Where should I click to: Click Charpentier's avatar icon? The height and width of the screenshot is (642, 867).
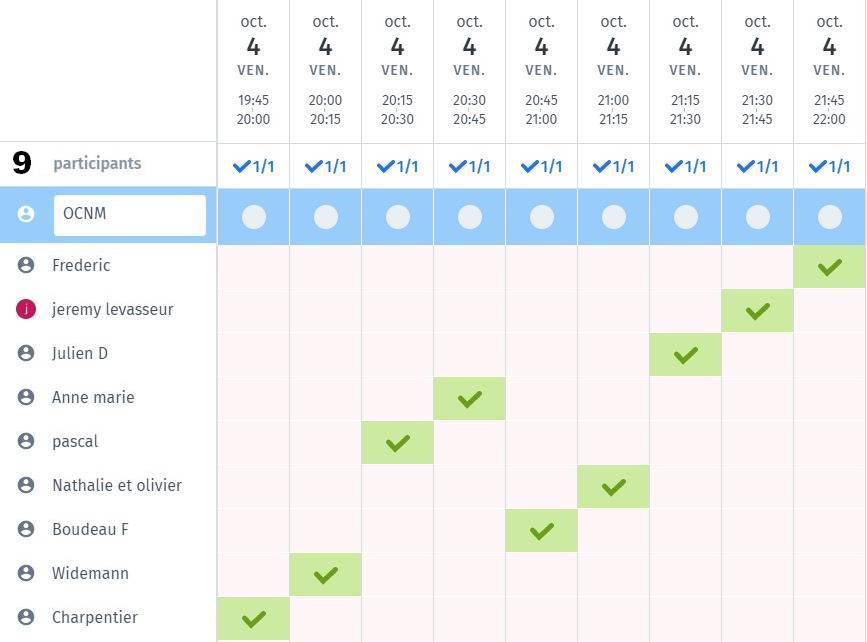[x=26, y=617]
